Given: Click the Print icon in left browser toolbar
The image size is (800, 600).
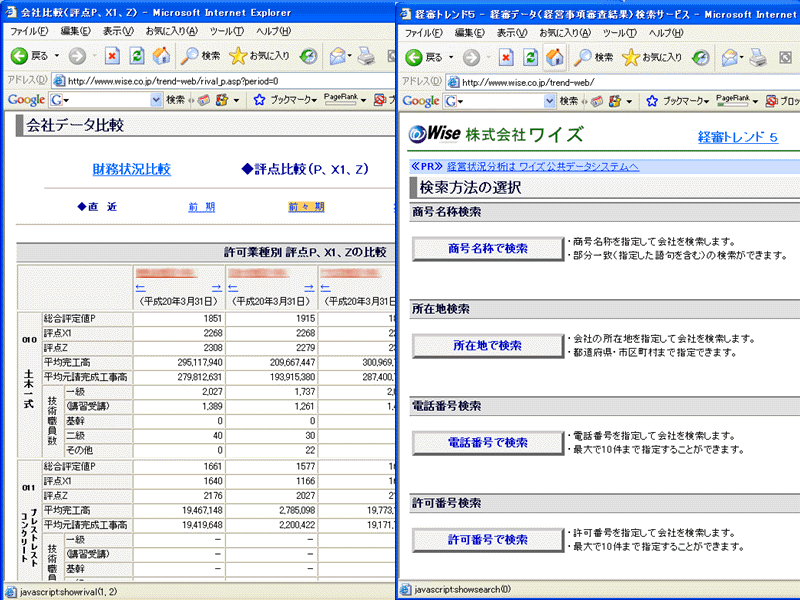Looking at the screenshot, I should pos(366,56).
